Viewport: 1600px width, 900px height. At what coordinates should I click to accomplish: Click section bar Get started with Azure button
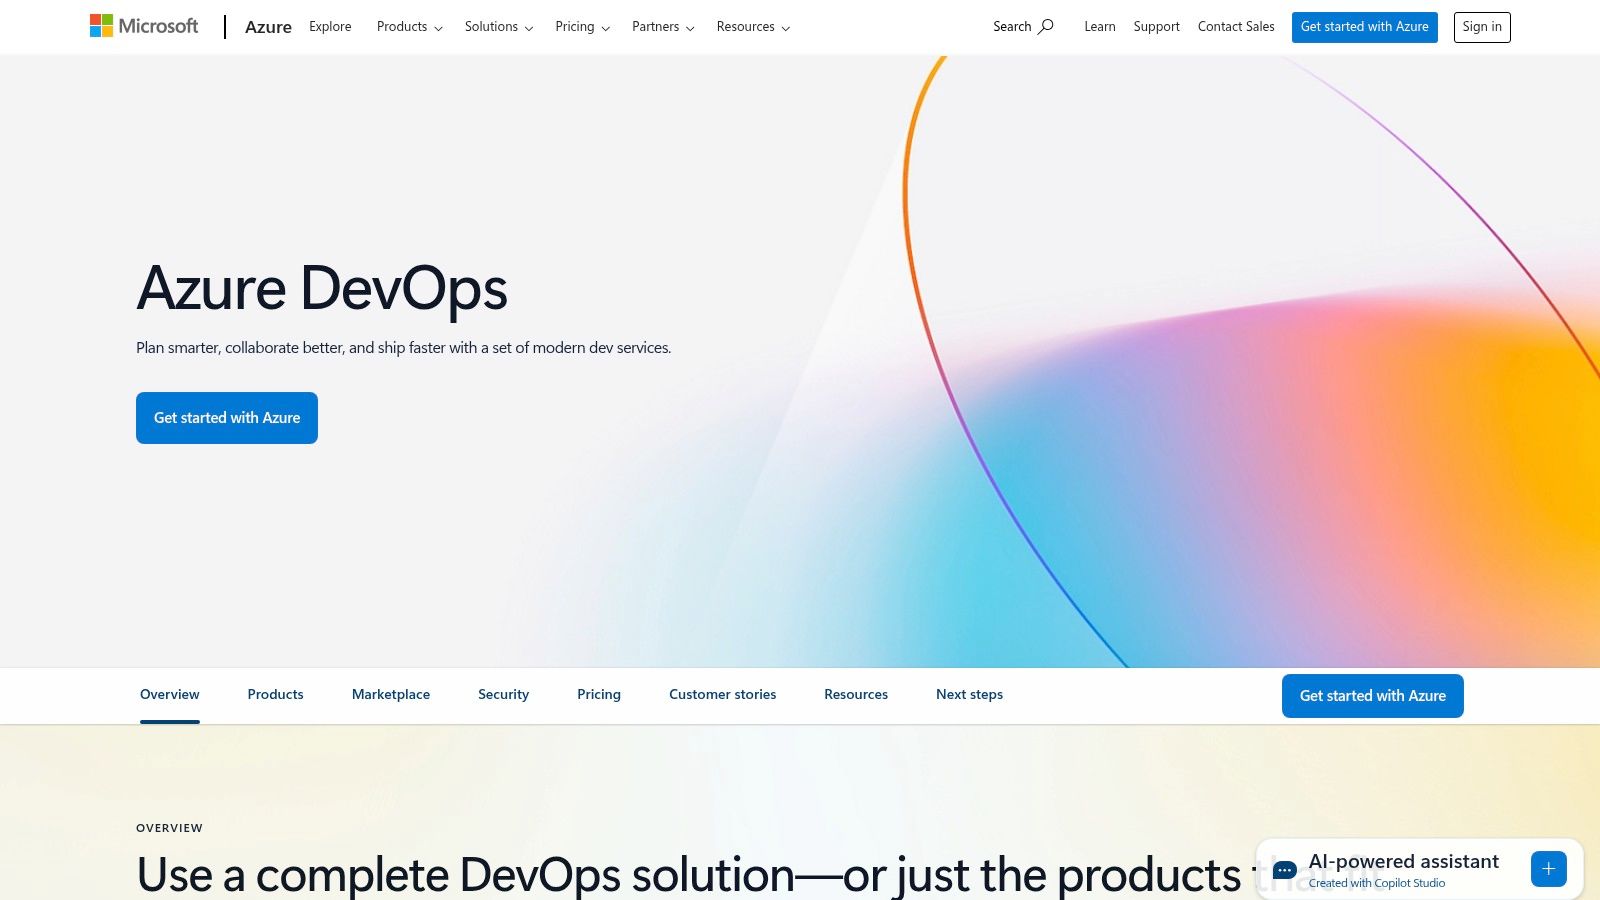click(1372, 696)
